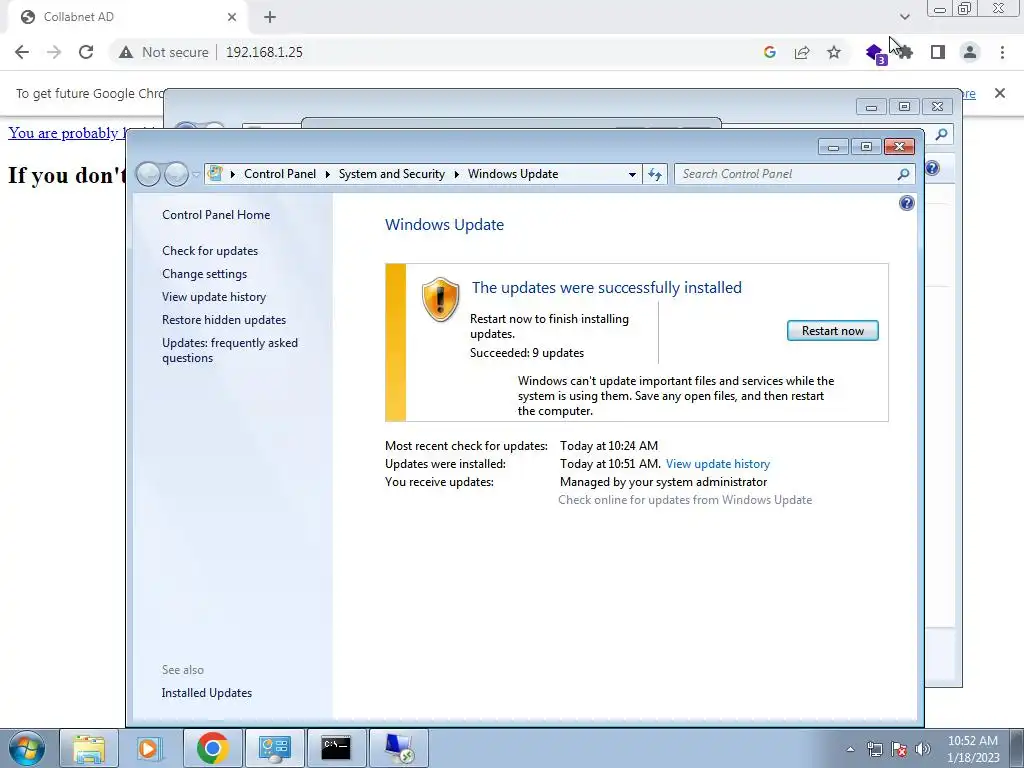
Task: Click Chrome back button
Action: click(x=22, y=52)
